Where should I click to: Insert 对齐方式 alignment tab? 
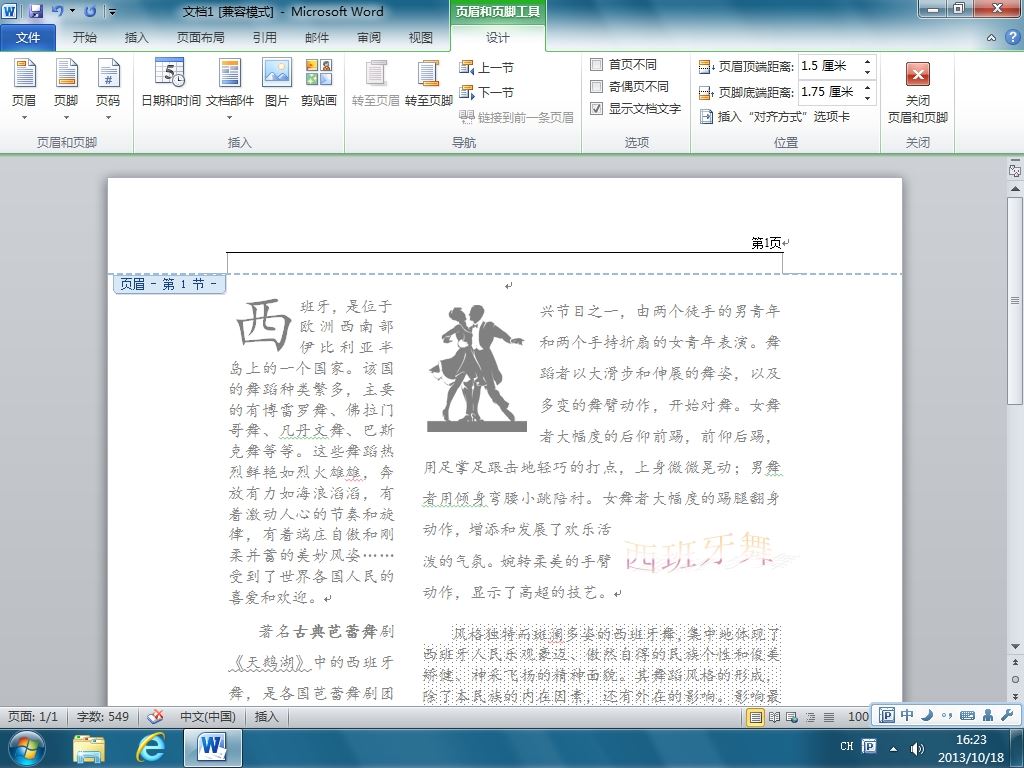(775, 116)
